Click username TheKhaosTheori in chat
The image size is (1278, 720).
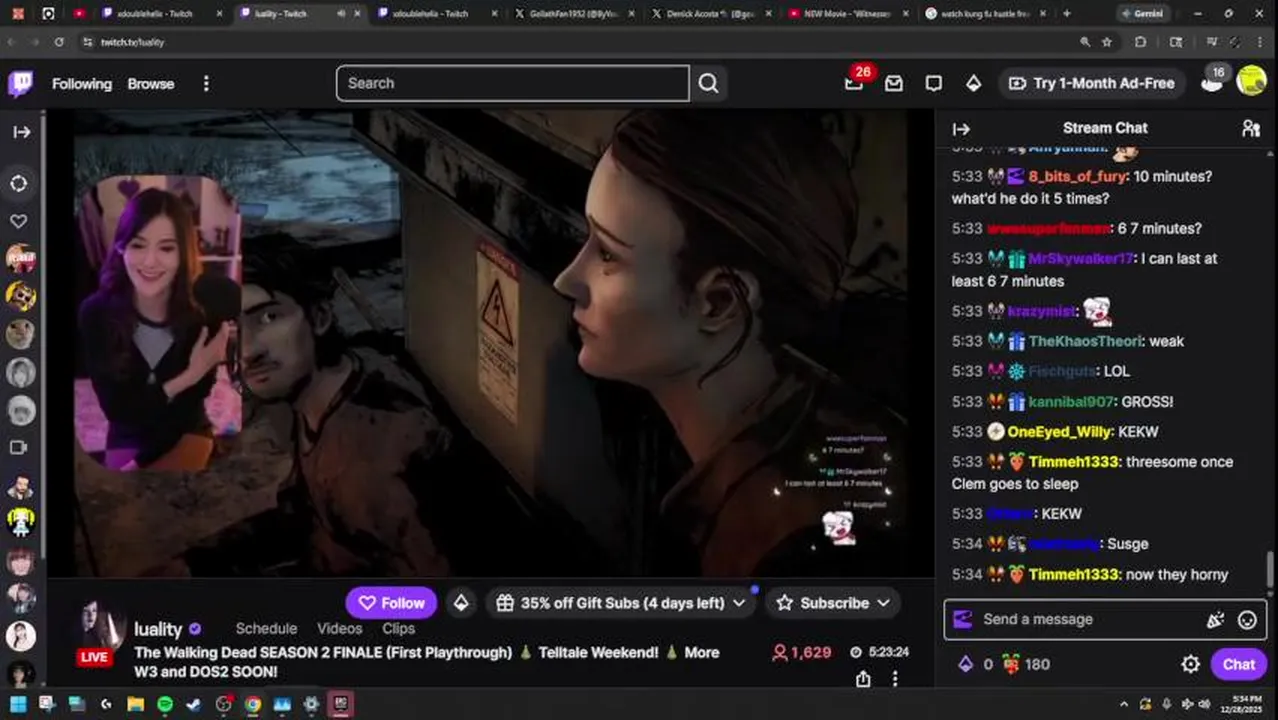(1085, 341)
